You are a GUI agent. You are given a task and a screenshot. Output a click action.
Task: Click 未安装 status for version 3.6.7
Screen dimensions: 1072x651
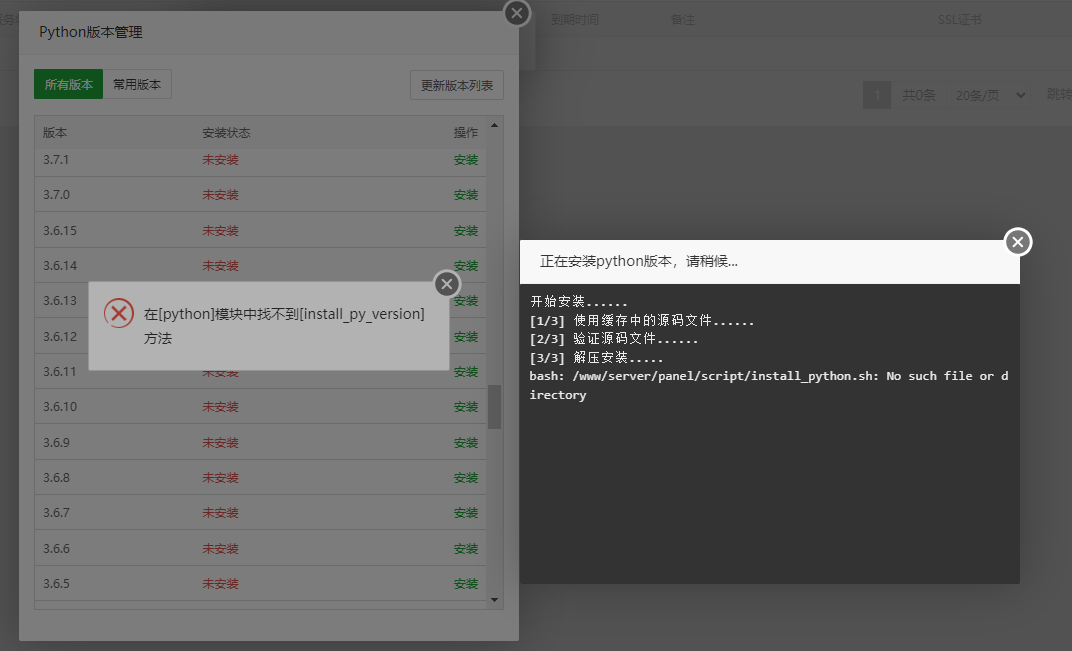(220, 513)
